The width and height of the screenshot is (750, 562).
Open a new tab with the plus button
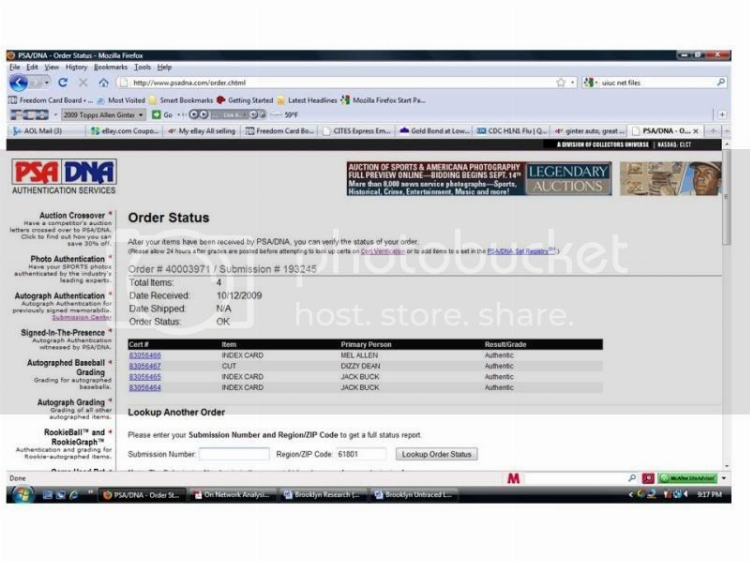[x=713, y=131]
